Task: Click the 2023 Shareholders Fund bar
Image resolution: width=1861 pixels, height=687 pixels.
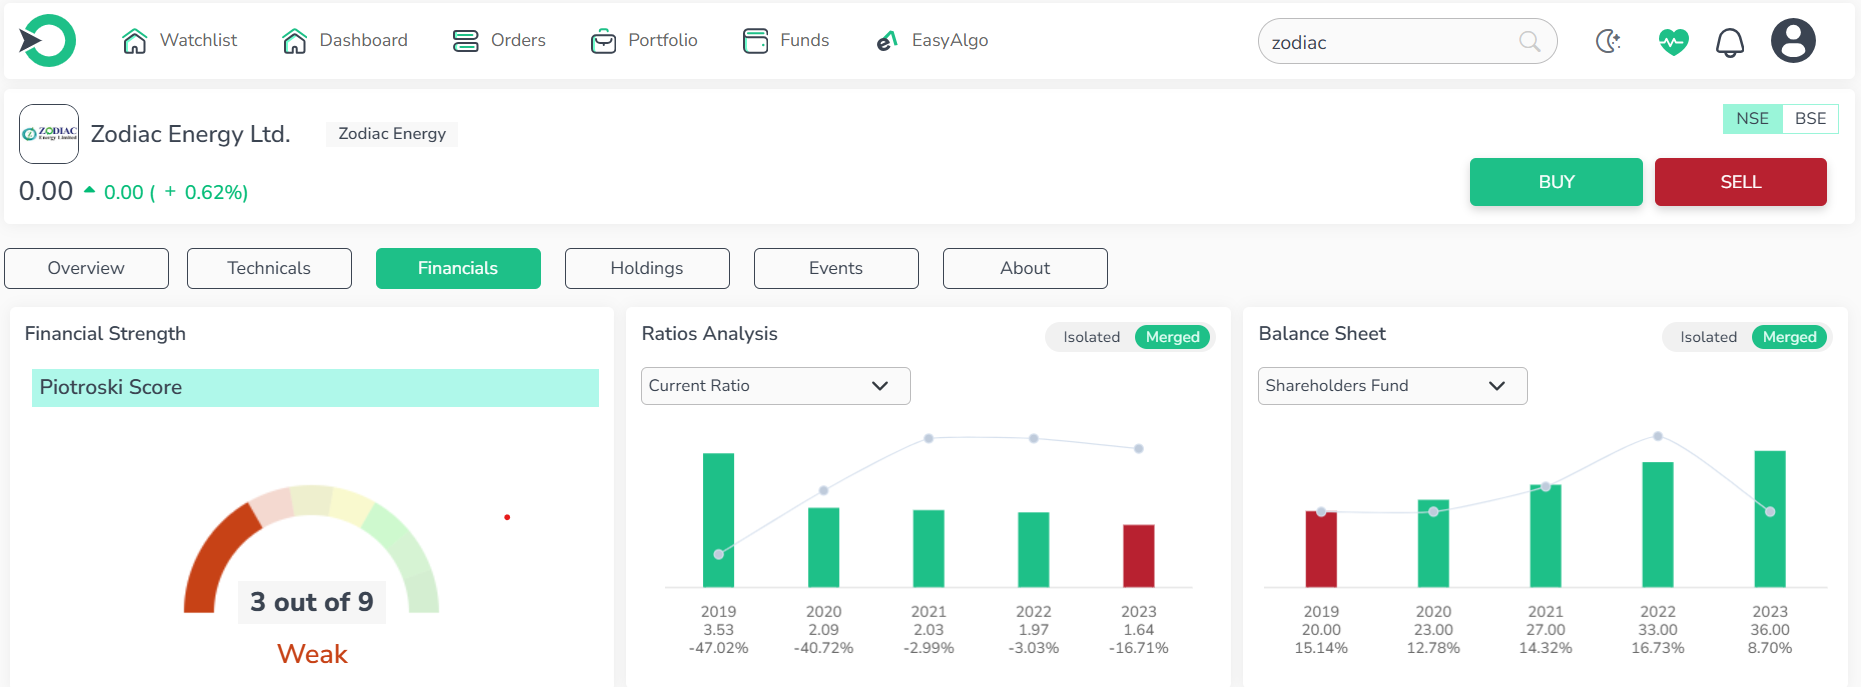Action: tap(1770, 519)
